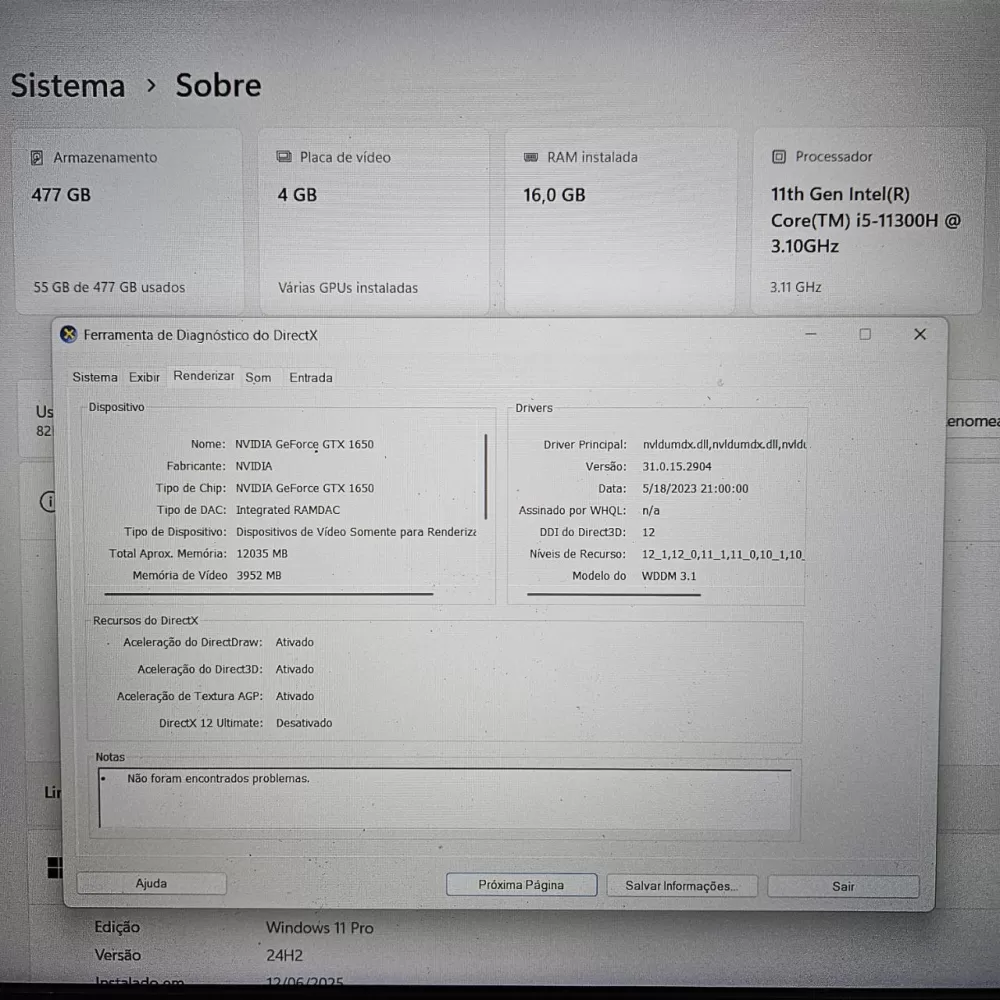The image size is (1000, 1000).
Task: Click the Total Aprox. Memória 12035 MB value
Action: coord(262,554)
